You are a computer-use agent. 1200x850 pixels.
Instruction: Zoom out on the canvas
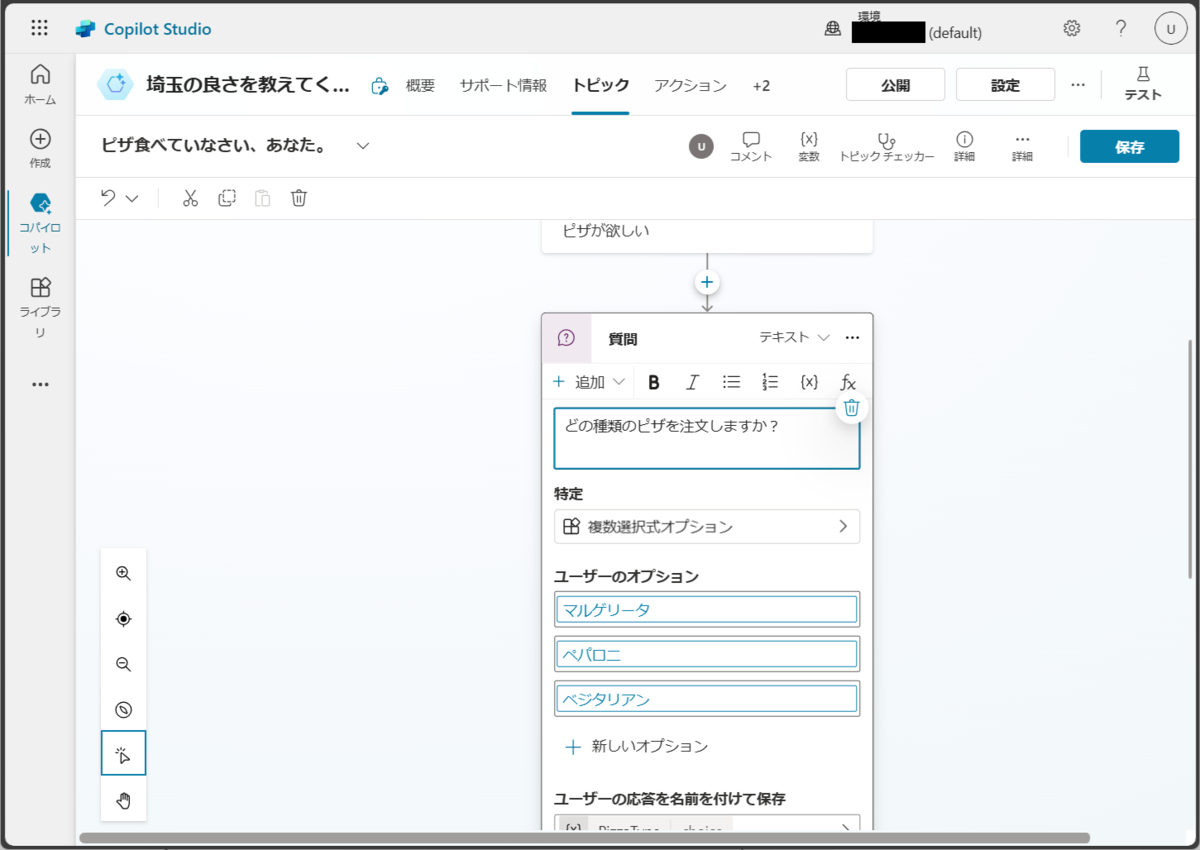pos(124,664)
